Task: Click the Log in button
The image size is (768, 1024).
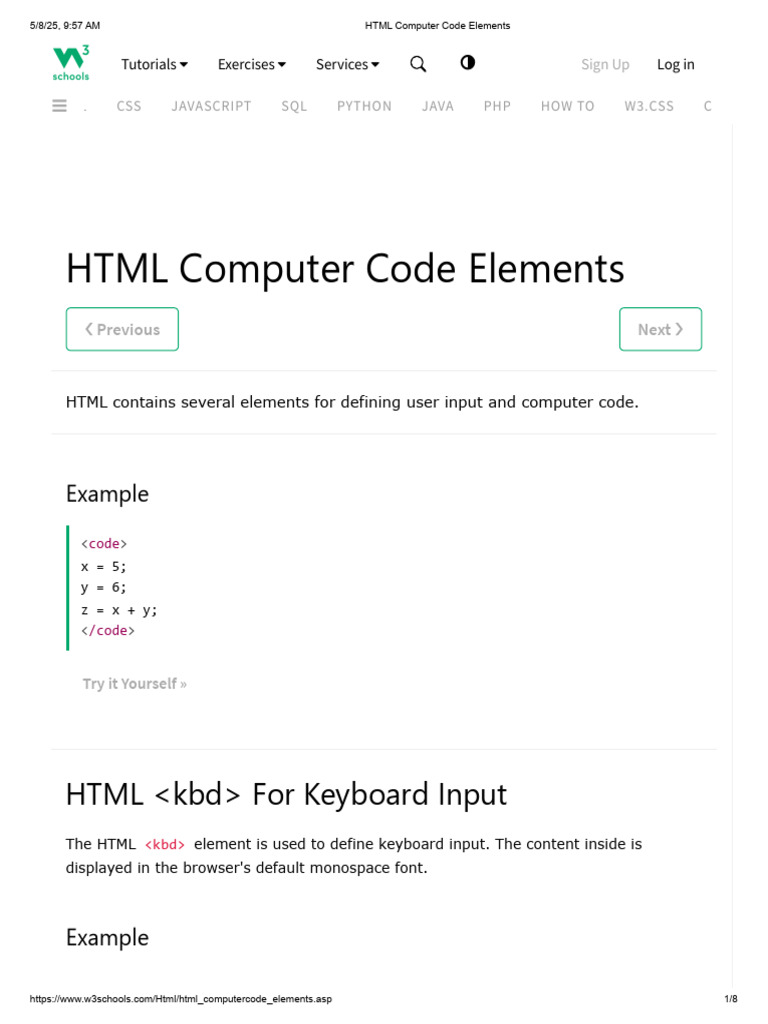Action: 675,65
